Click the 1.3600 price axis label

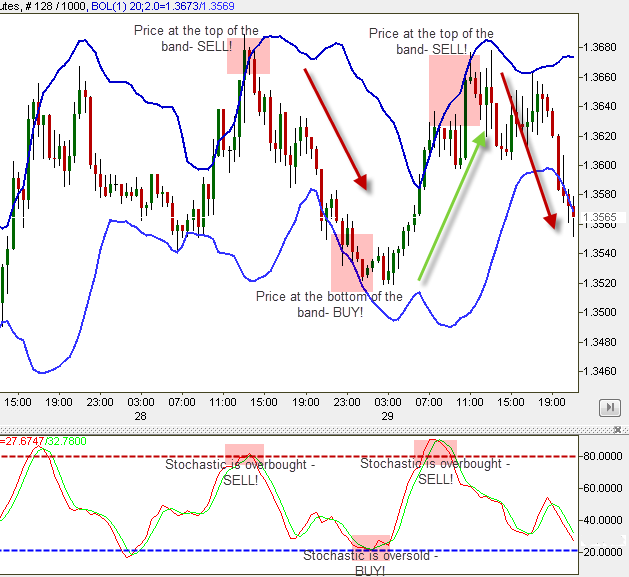point(599,165)
